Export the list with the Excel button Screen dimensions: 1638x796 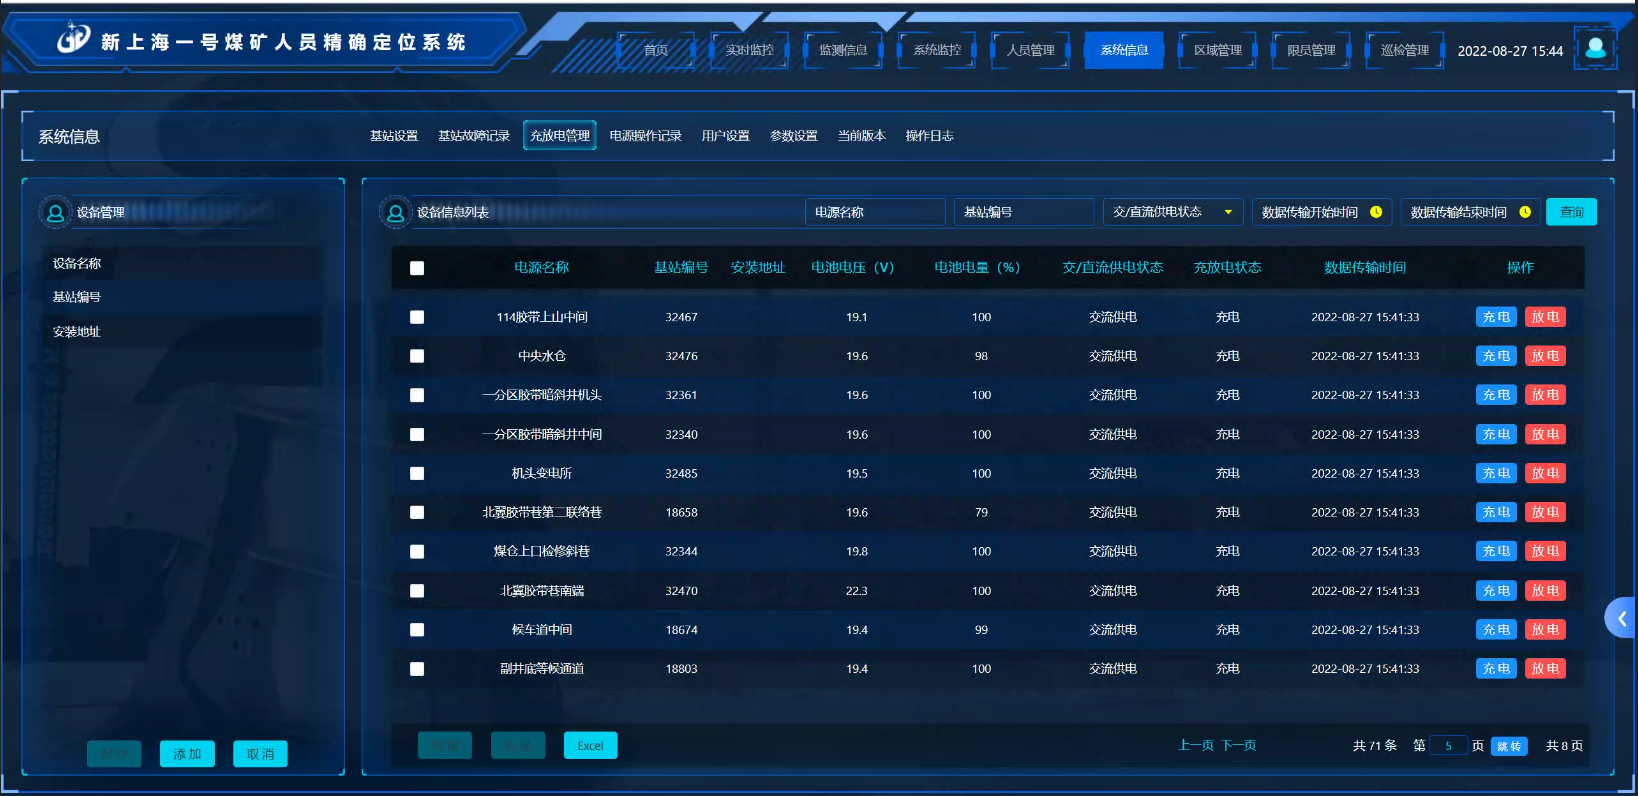click(x=590, y=746)
